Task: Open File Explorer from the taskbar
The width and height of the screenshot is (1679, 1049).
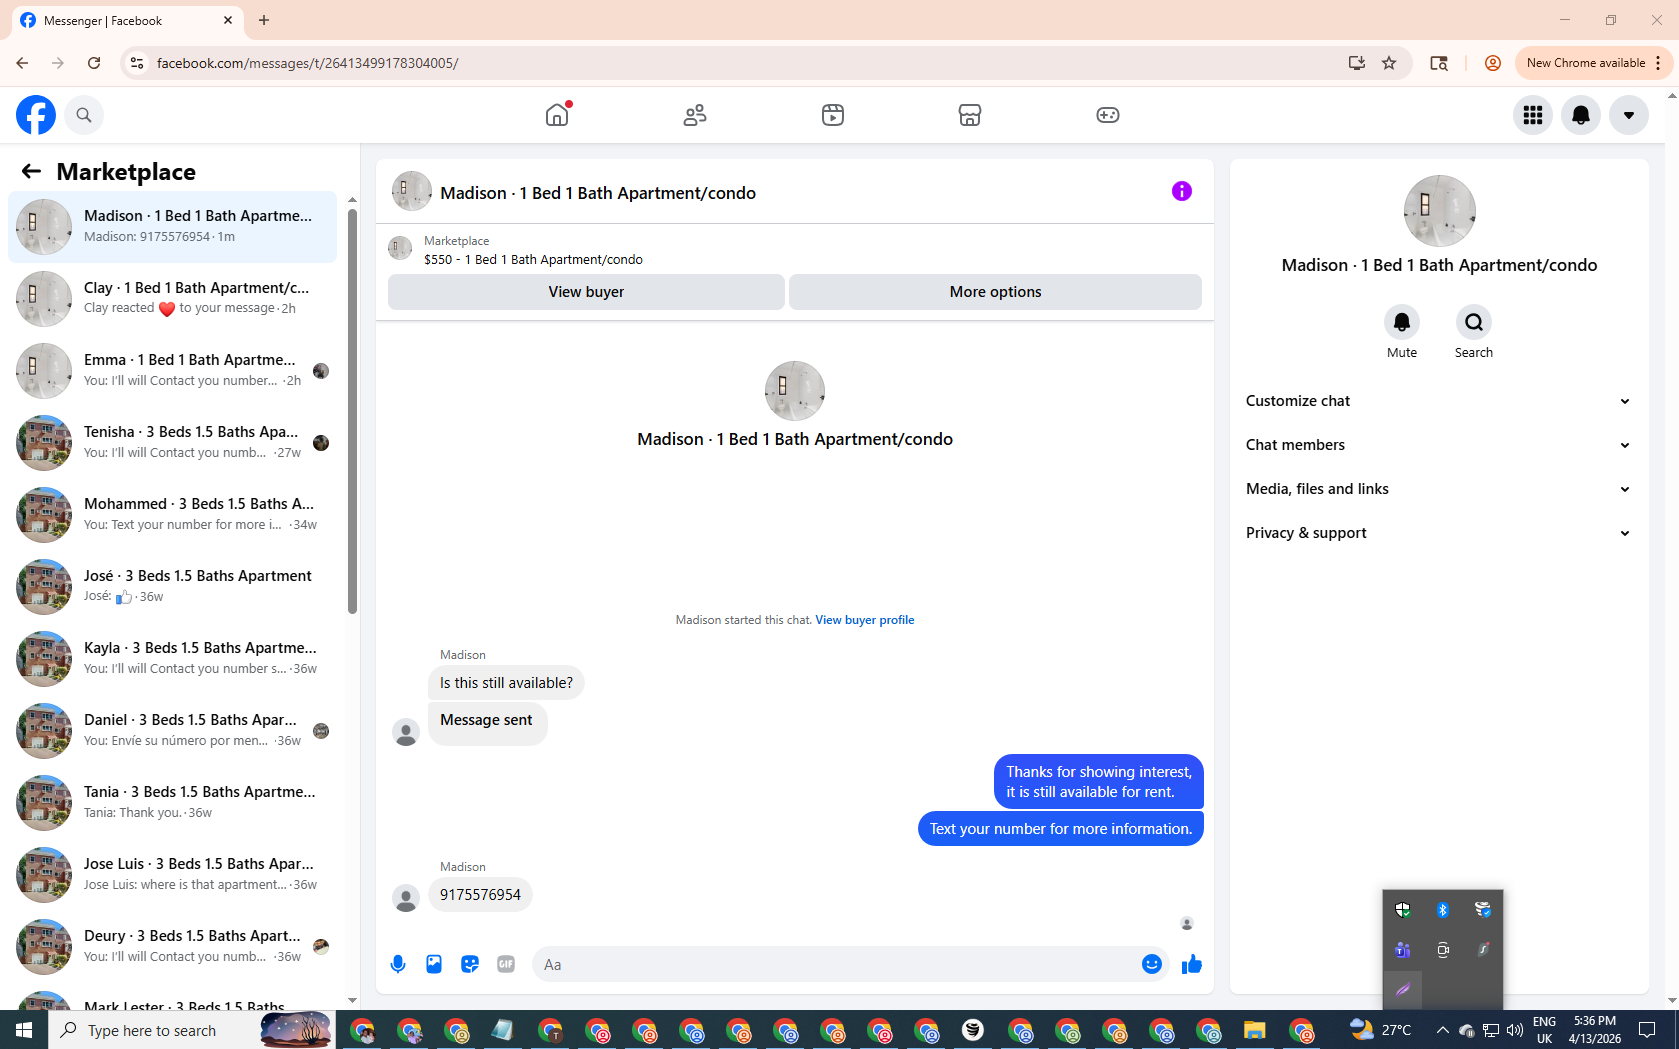Action: [1254, 1030]
